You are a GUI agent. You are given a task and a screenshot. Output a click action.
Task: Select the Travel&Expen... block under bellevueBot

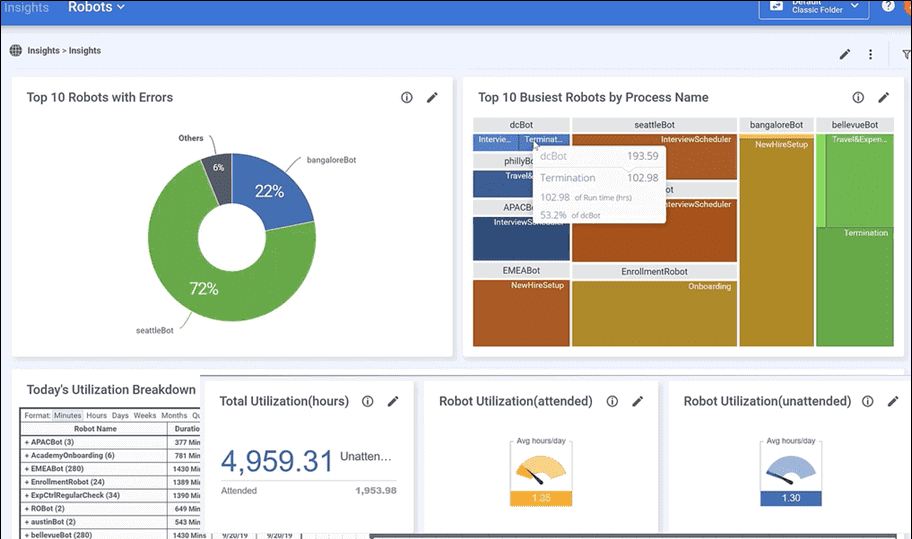[860, 180]
